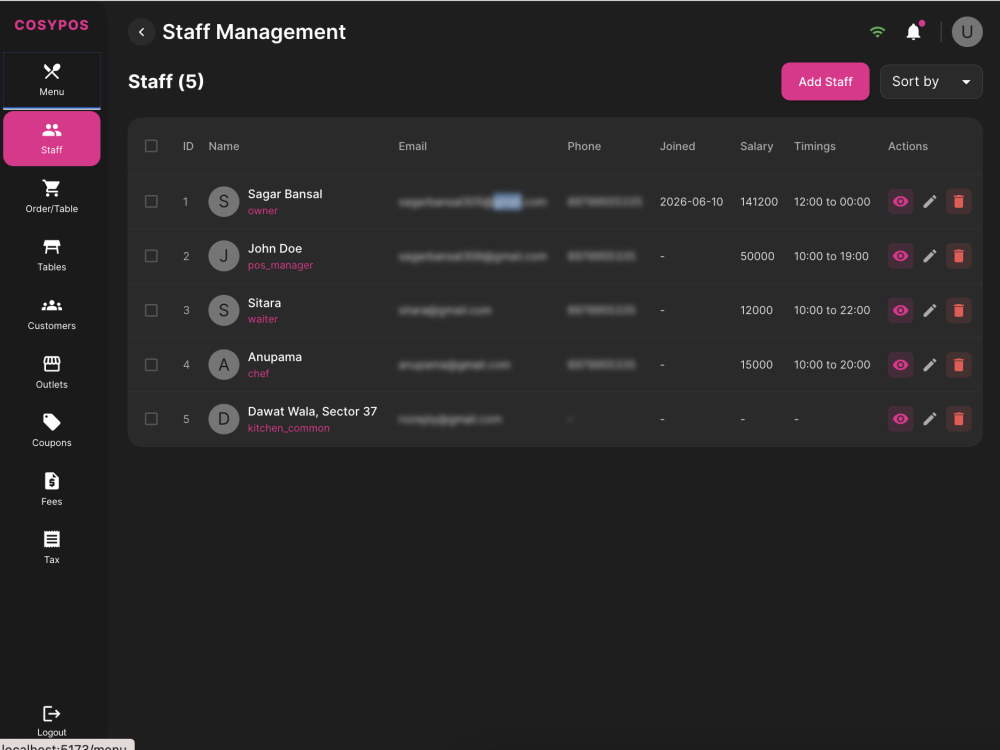This screenshot has height=750, width=1000.
Task: View Sagar Bansal details with eye icon
Action: pos(901,202)
